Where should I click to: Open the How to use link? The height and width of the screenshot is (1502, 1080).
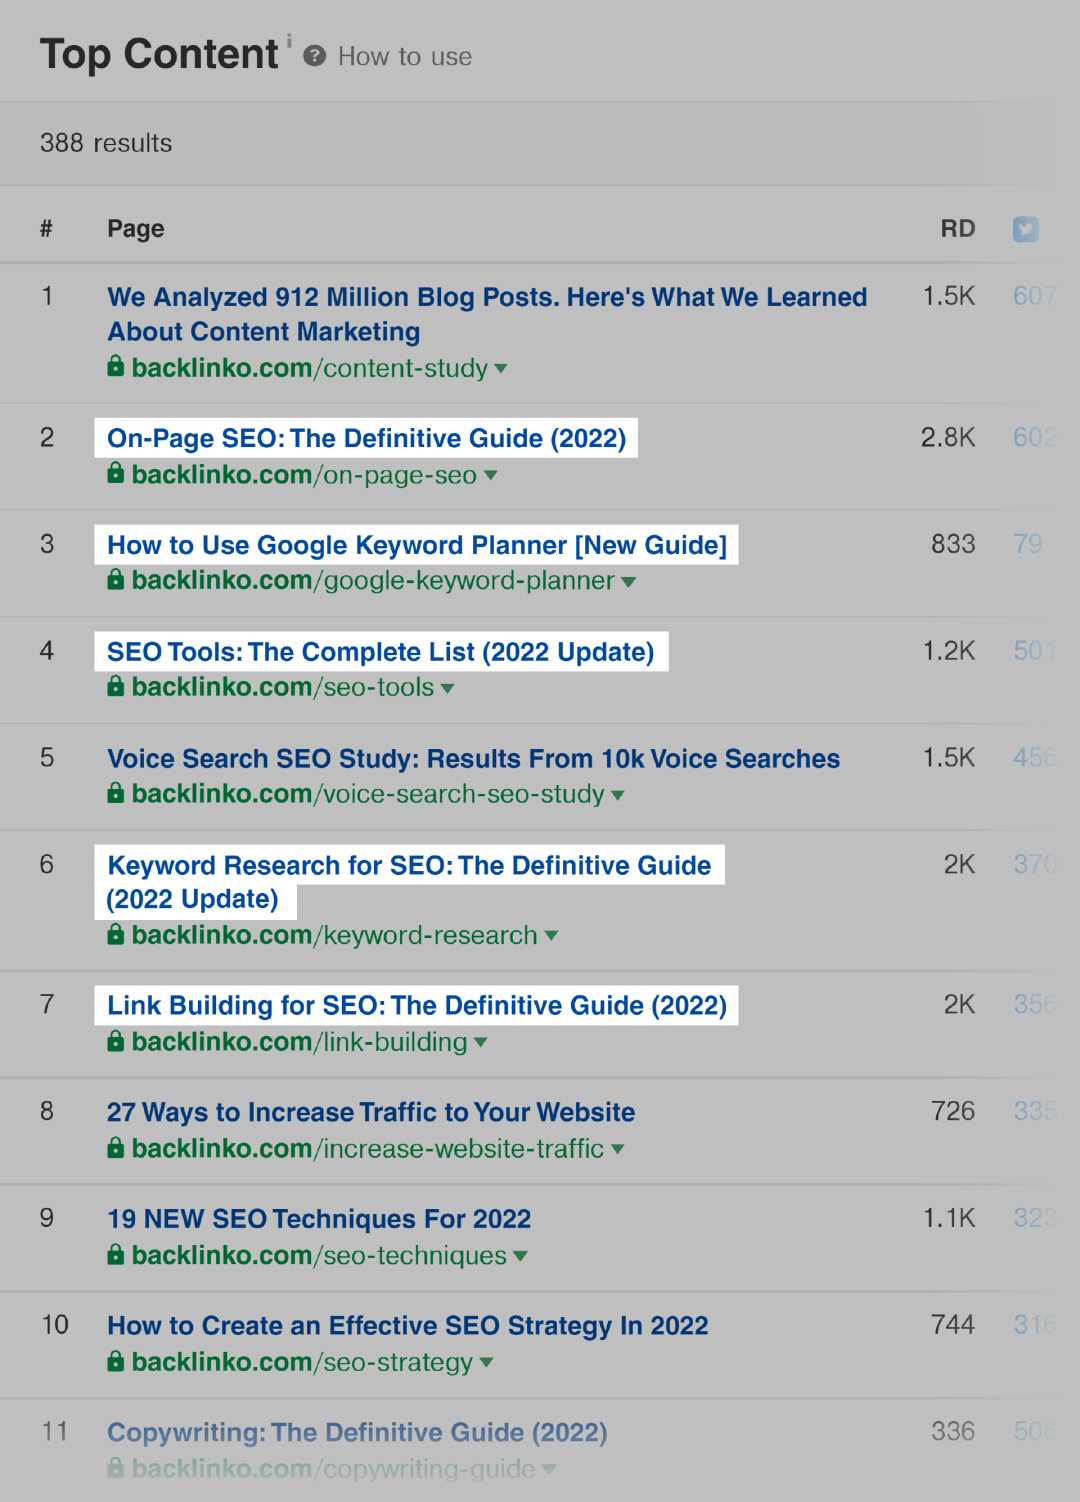pos(405,57)
